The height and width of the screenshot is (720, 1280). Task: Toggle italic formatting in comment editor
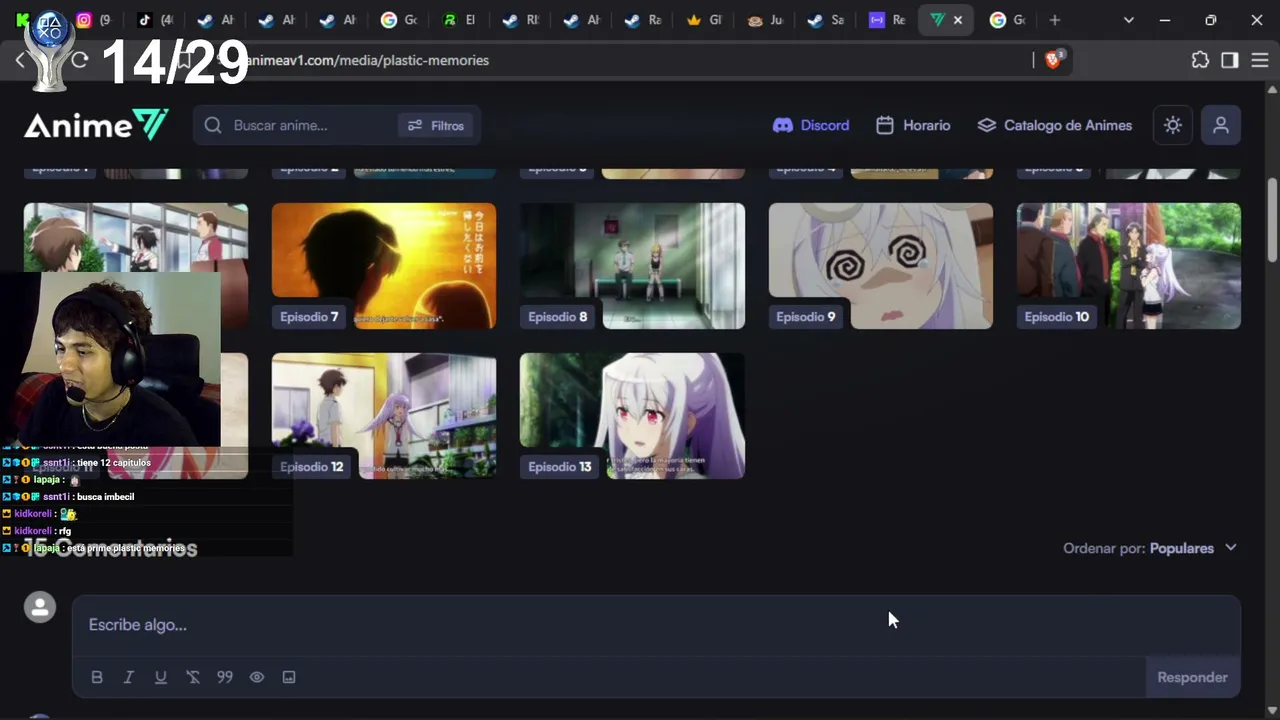(129, 677)
